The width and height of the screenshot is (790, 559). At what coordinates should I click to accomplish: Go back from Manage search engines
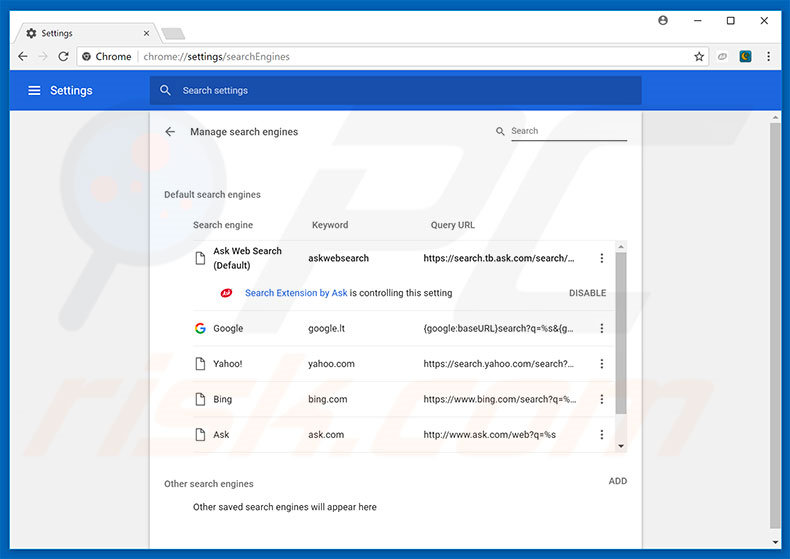170,131
